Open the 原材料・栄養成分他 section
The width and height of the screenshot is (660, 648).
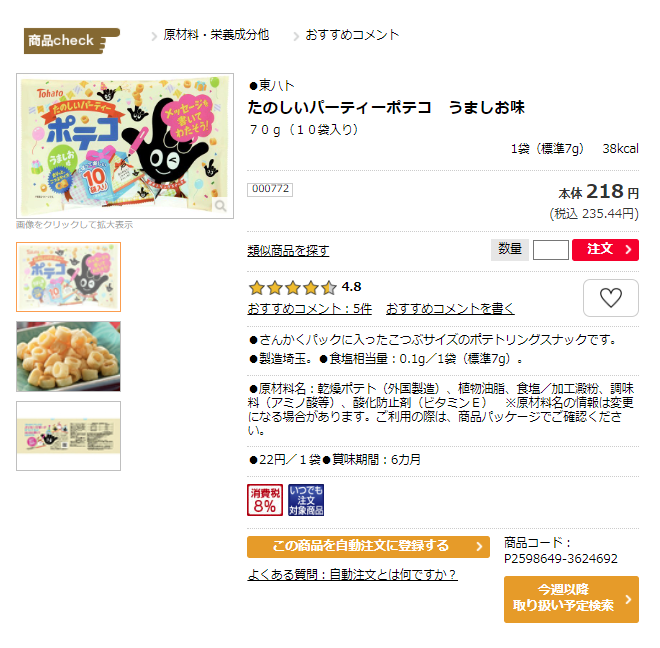215,35
